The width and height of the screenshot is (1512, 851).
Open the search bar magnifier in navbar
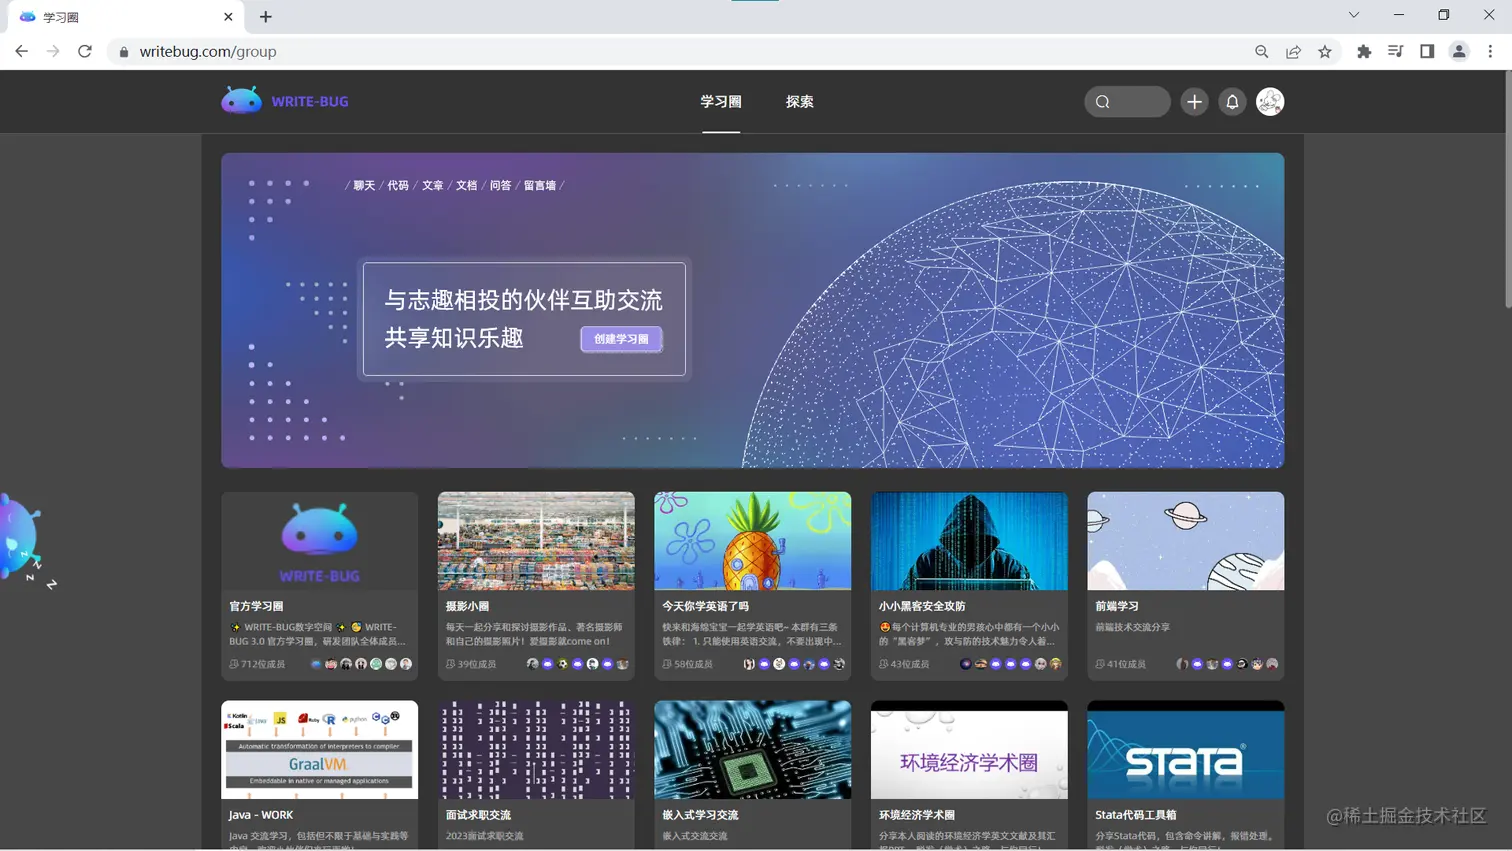pyautogui.click(x=1103, y=101)
